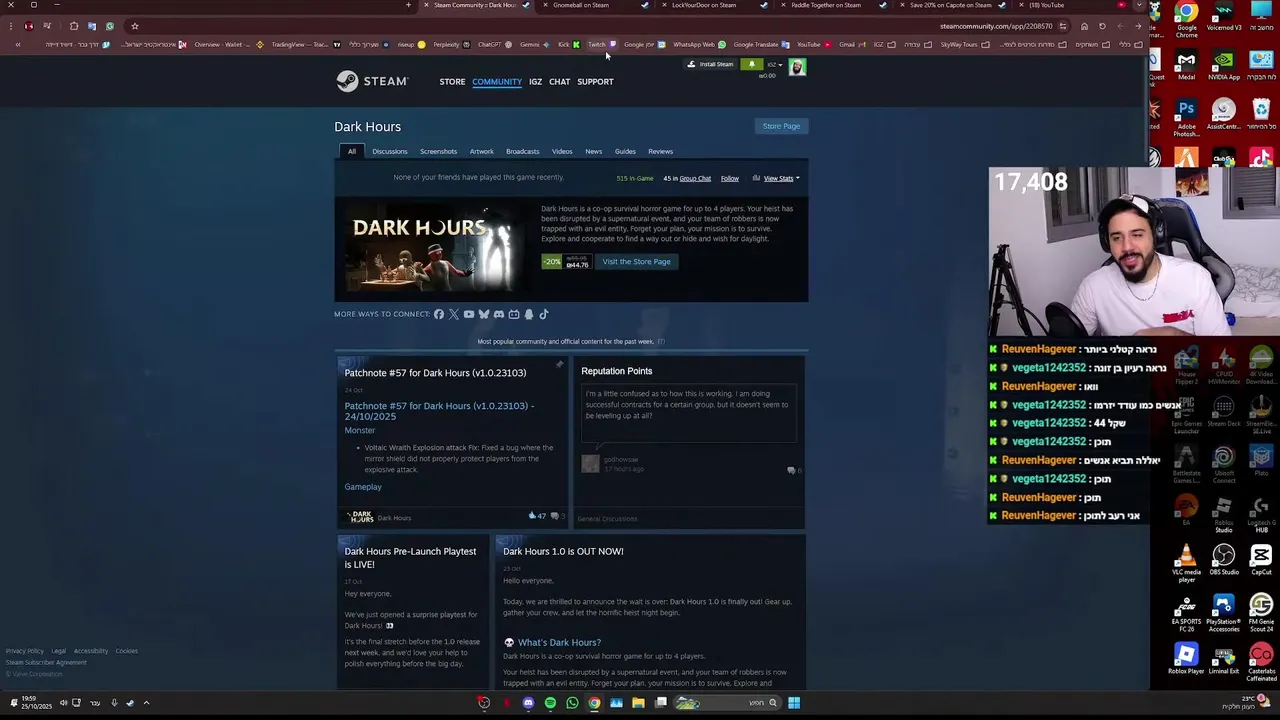
Task: Switch to the Screenshots tab
Action: [438, 151]
